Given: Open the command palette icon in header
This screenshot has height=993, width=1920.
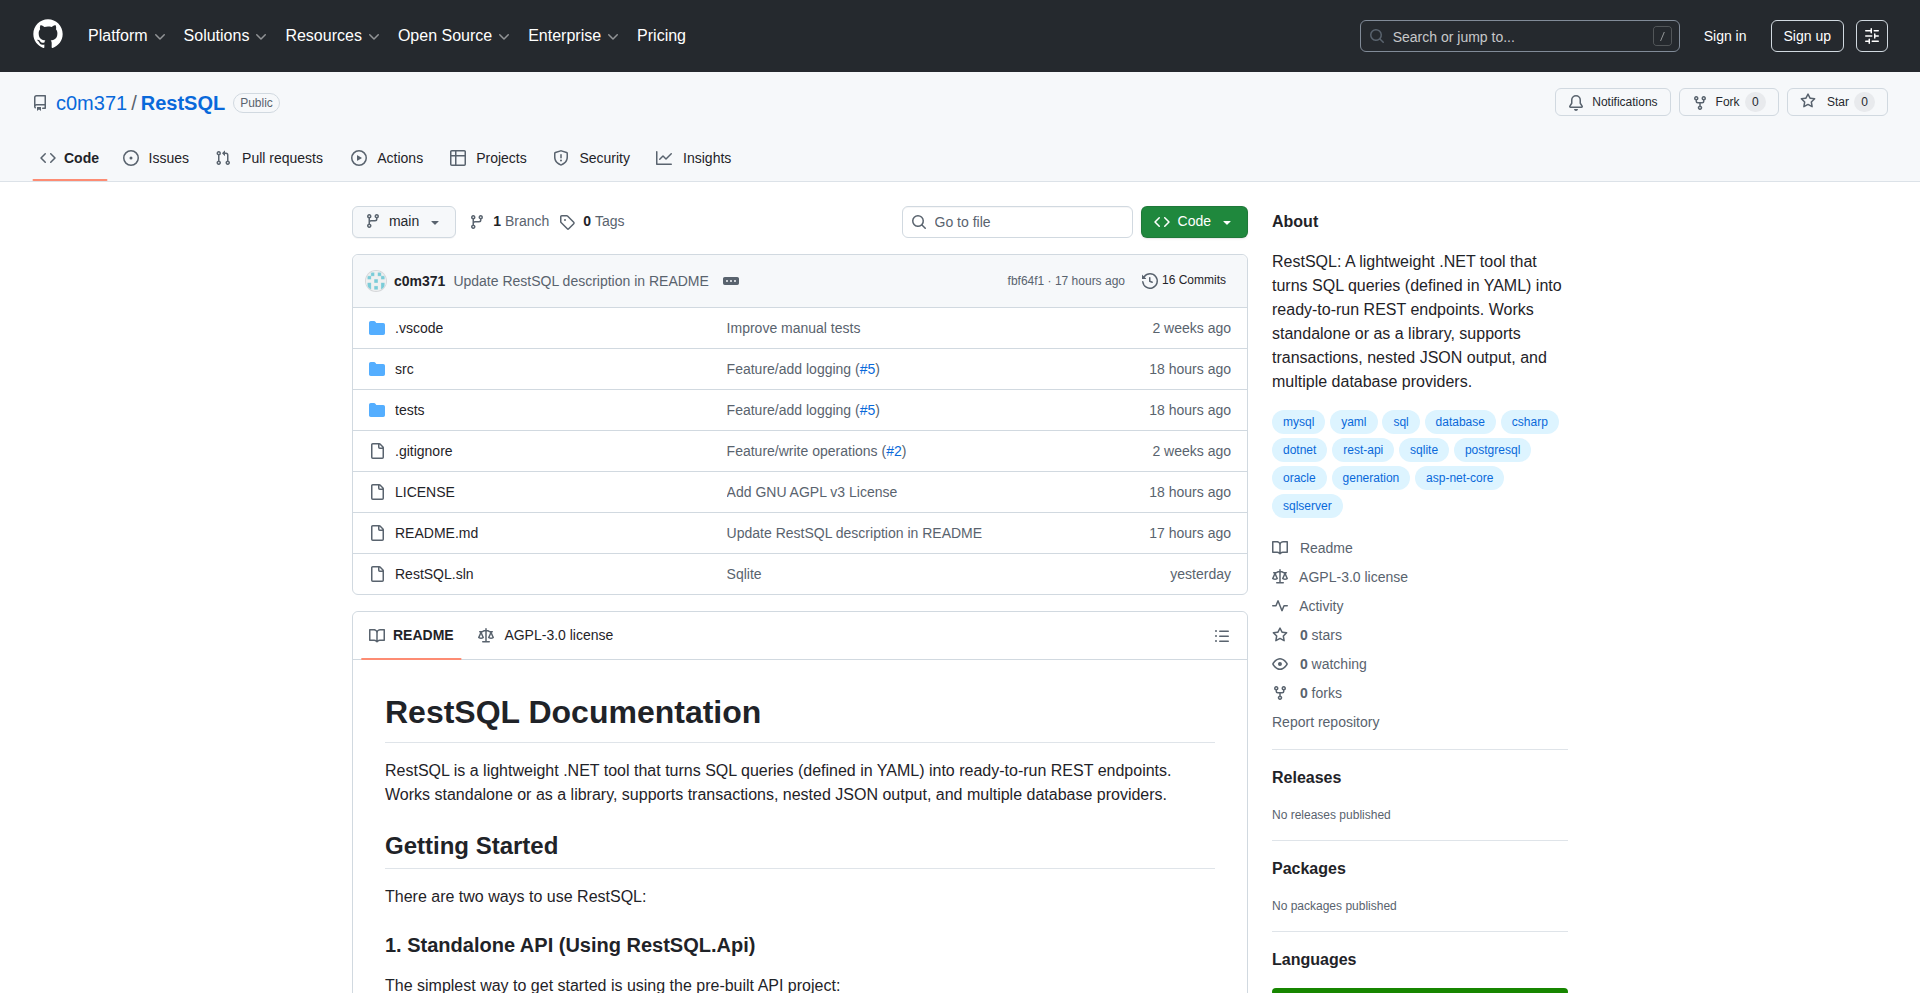Looking at the screenshot, I should (x=1871, y=36).
